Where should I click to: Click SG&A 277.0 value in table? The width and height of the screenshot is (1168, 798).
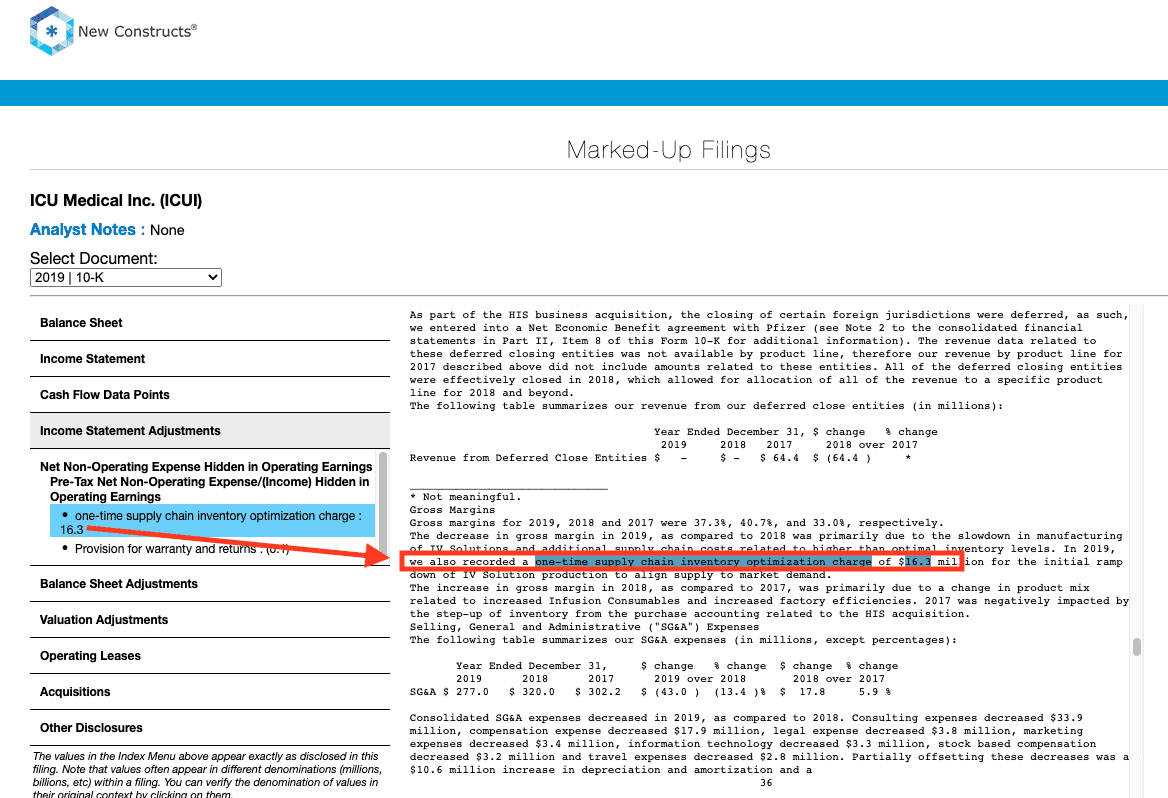(472, 691)
